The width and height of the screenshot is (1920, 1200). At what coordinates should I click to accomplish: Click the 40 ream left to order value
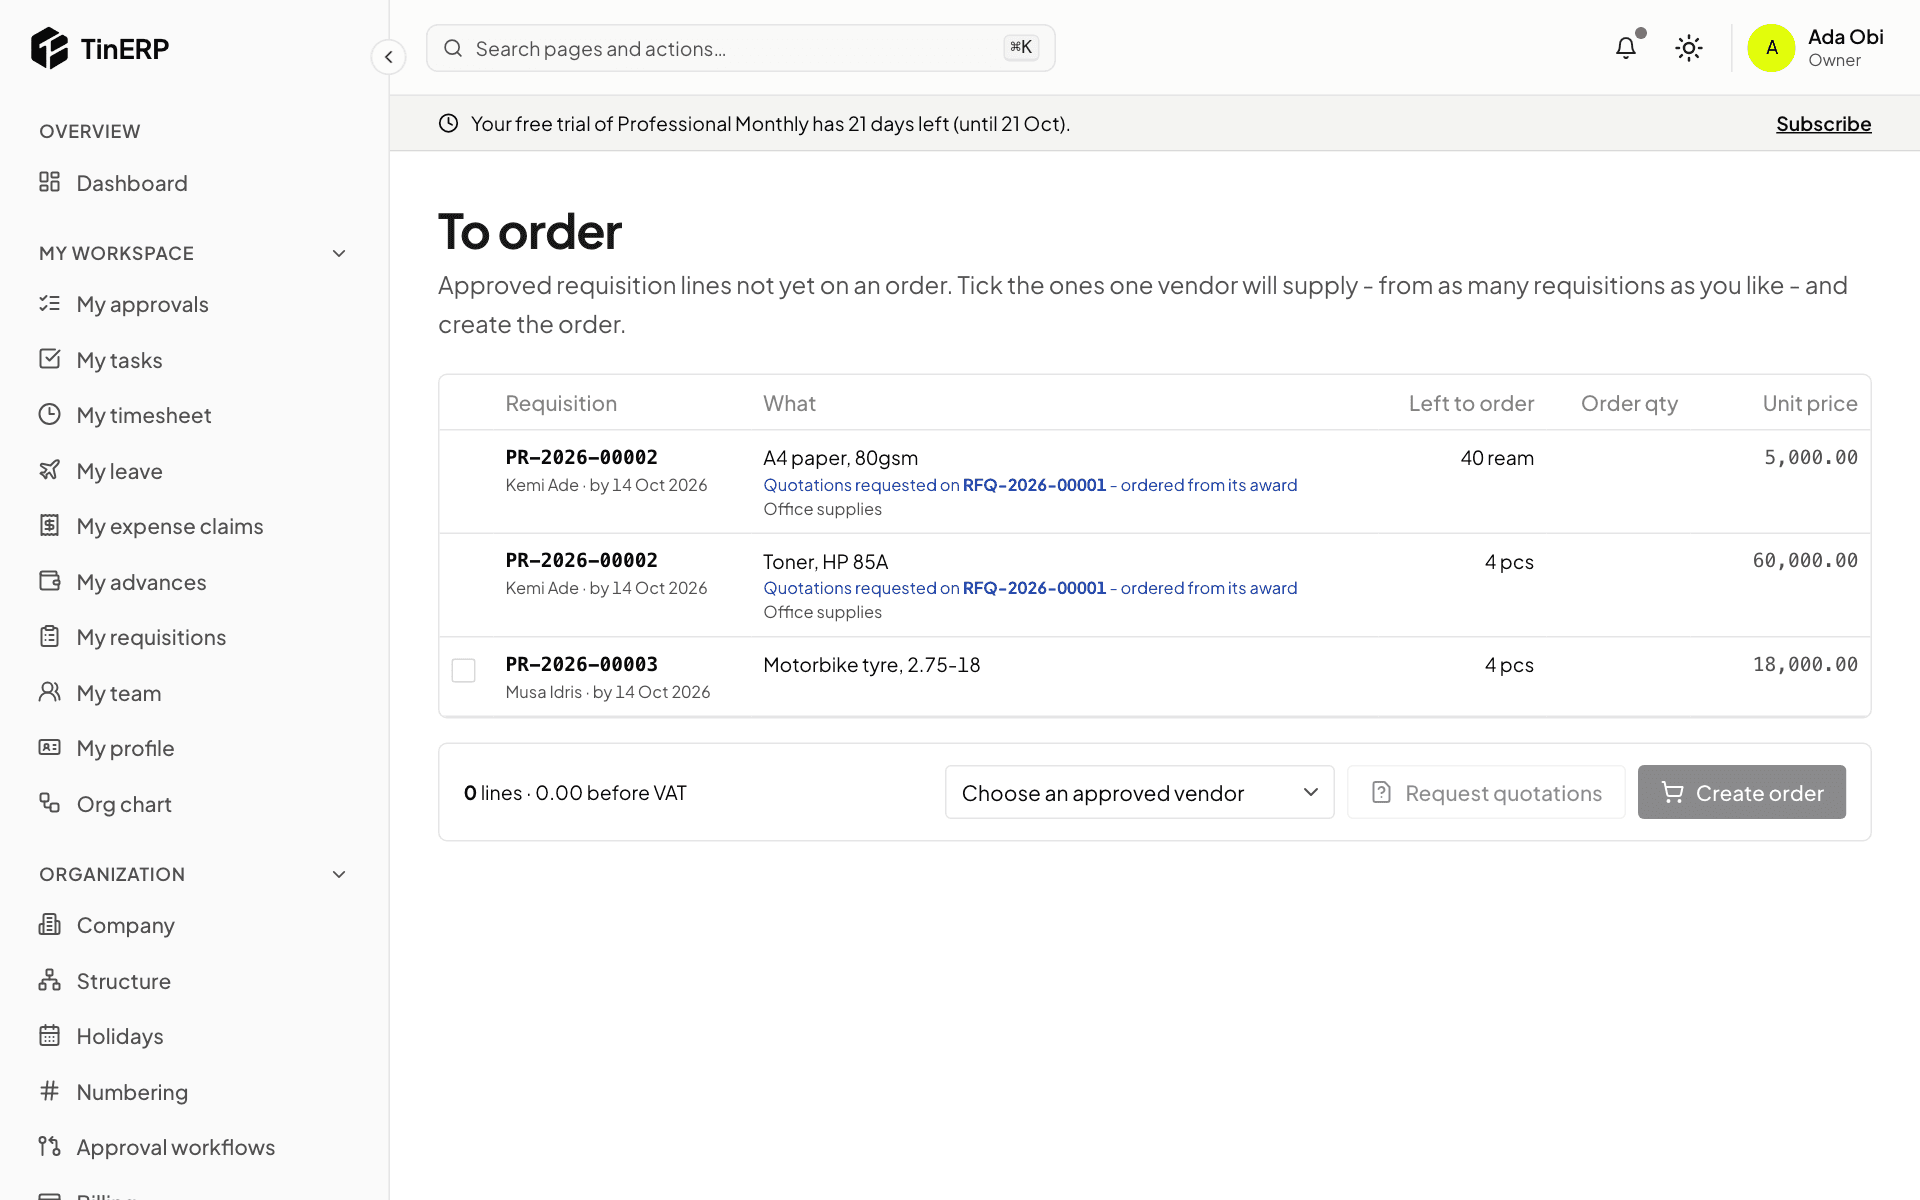tap(1497, 458)
